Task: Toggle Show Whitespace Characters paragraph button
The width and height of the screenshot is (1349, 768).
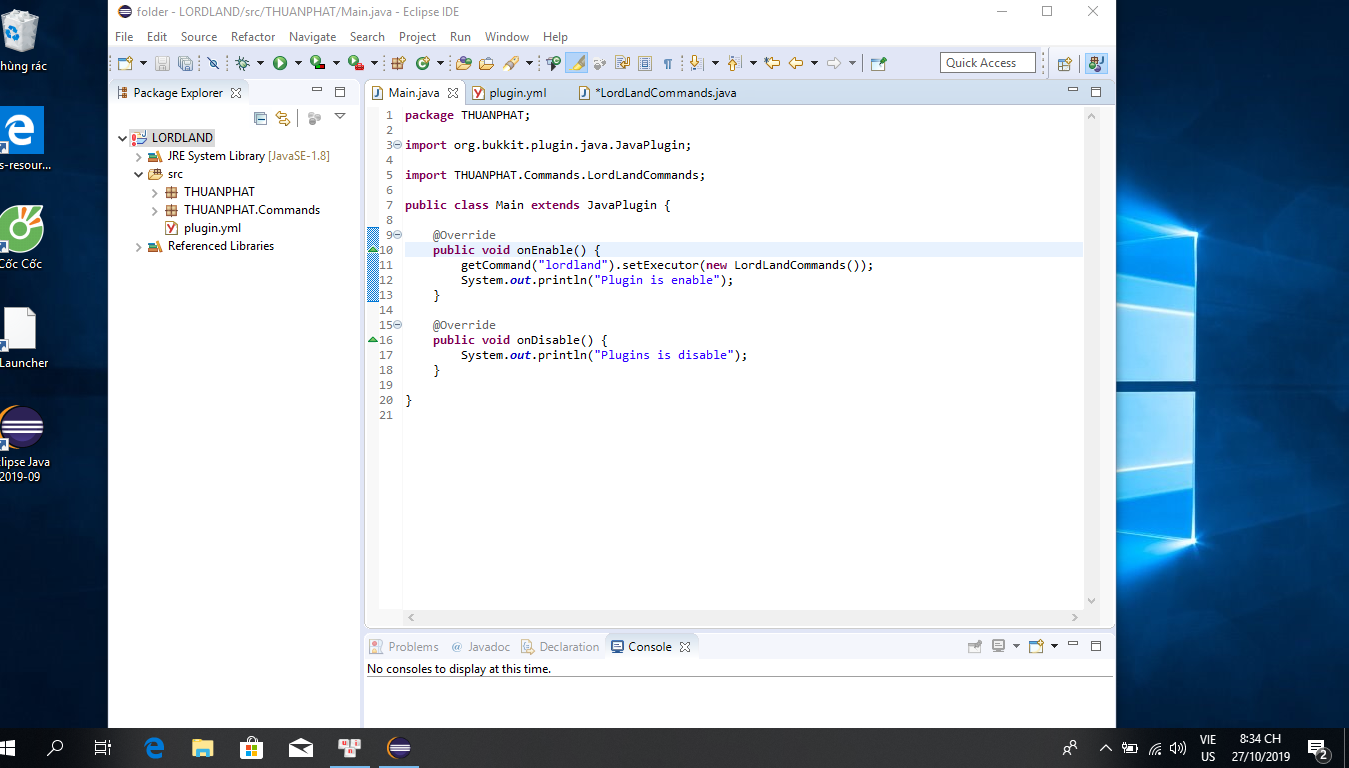Action: 667,63
